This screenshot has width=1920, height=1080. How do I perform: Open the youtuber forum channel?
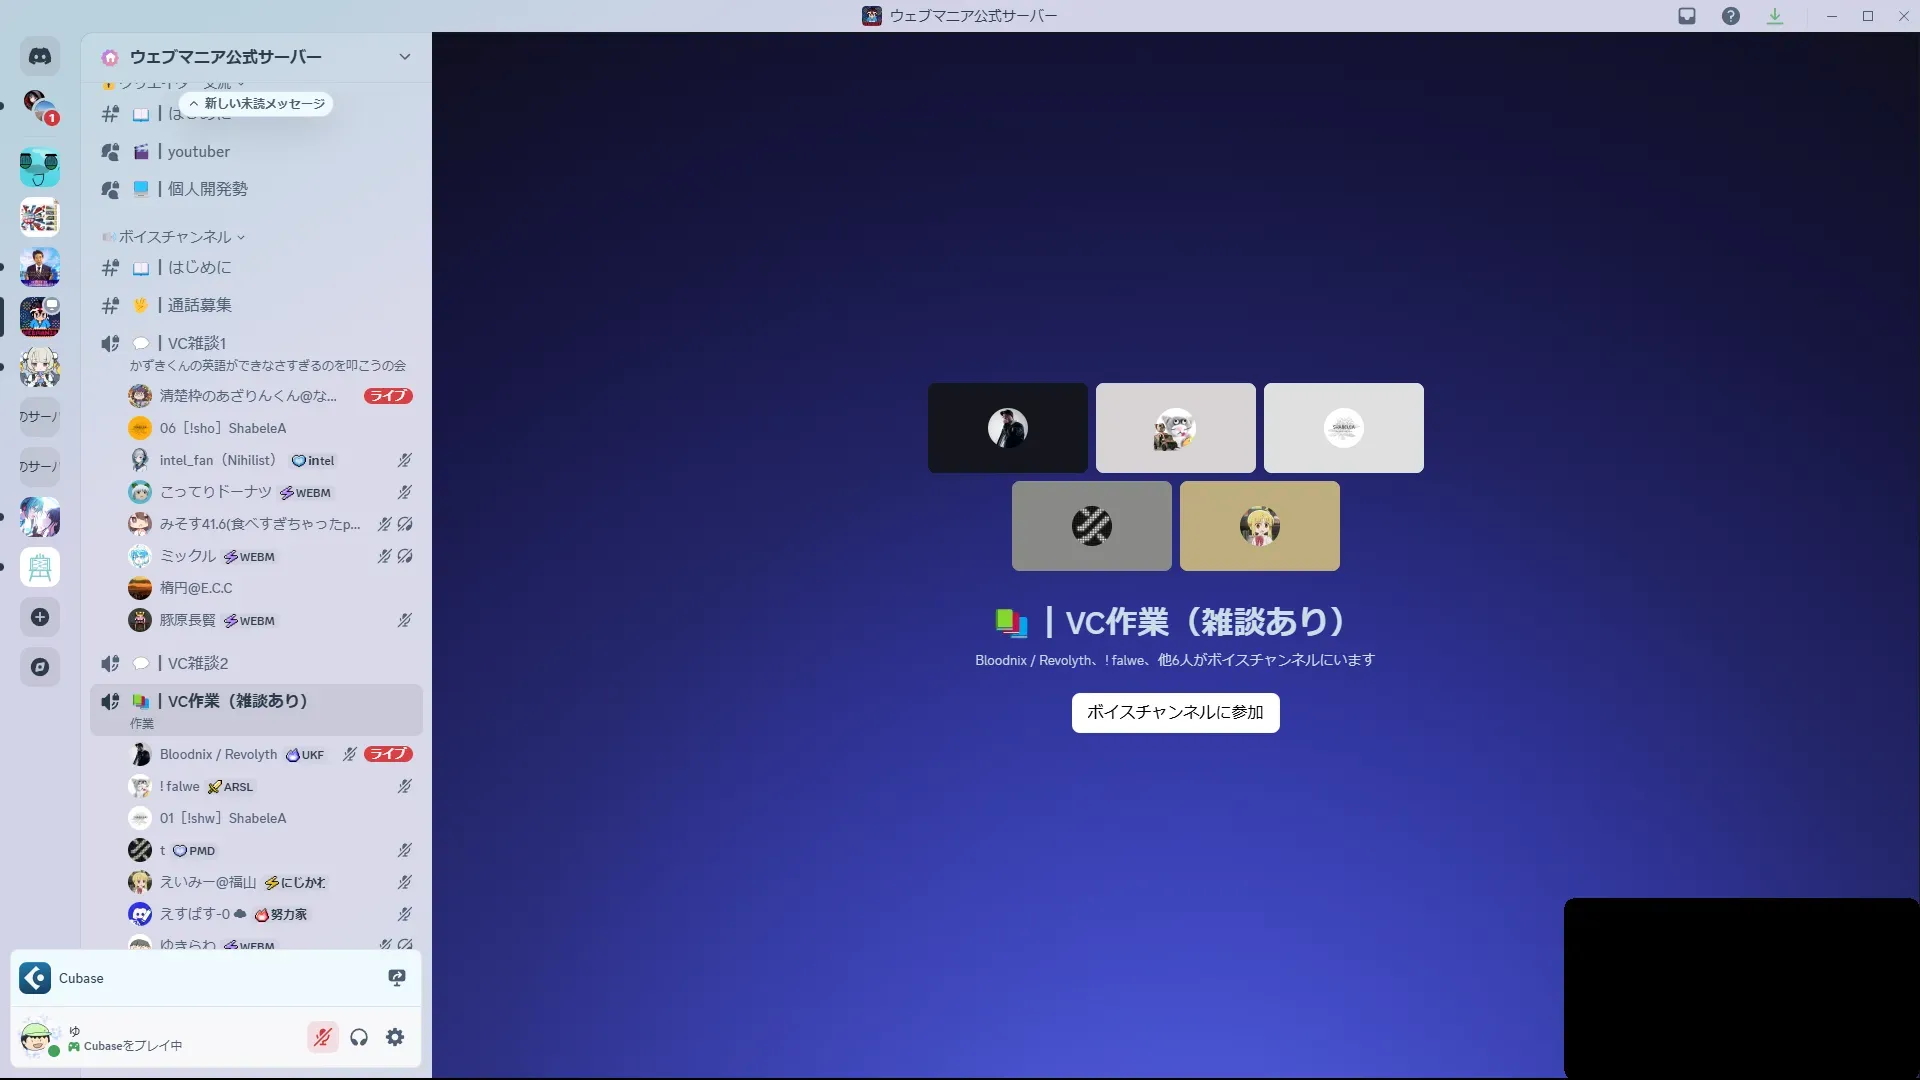[x=199, y=152]
